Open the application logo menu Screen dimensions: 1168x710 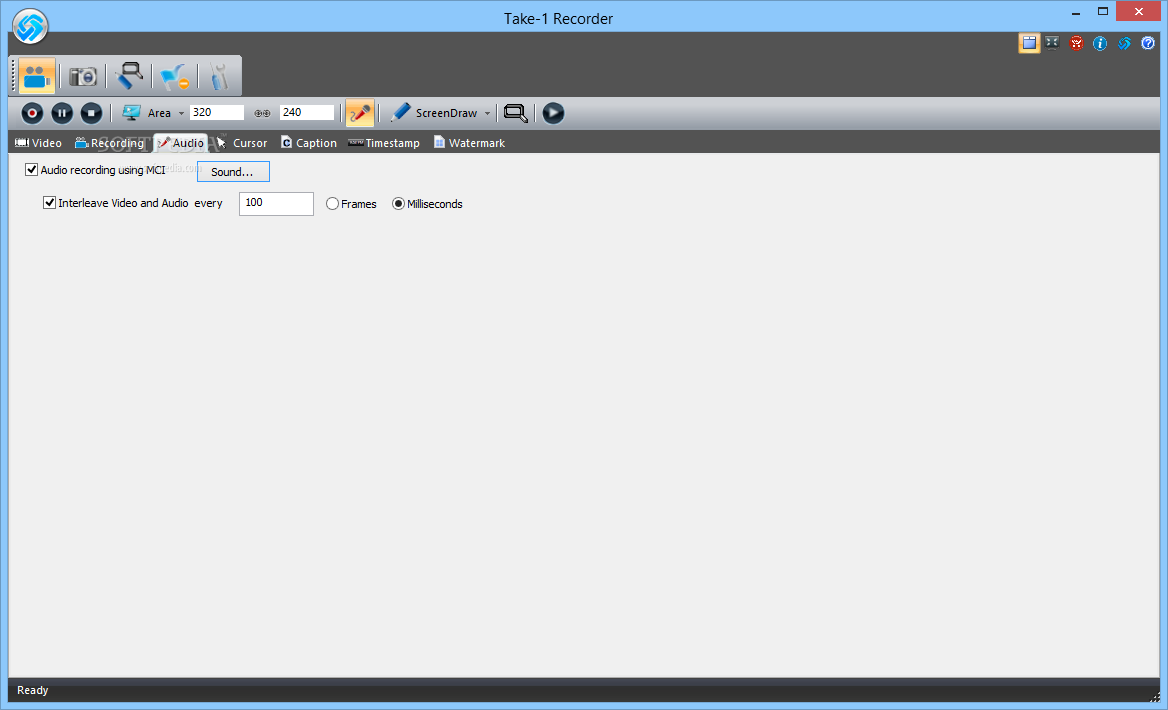click(30, 27)
